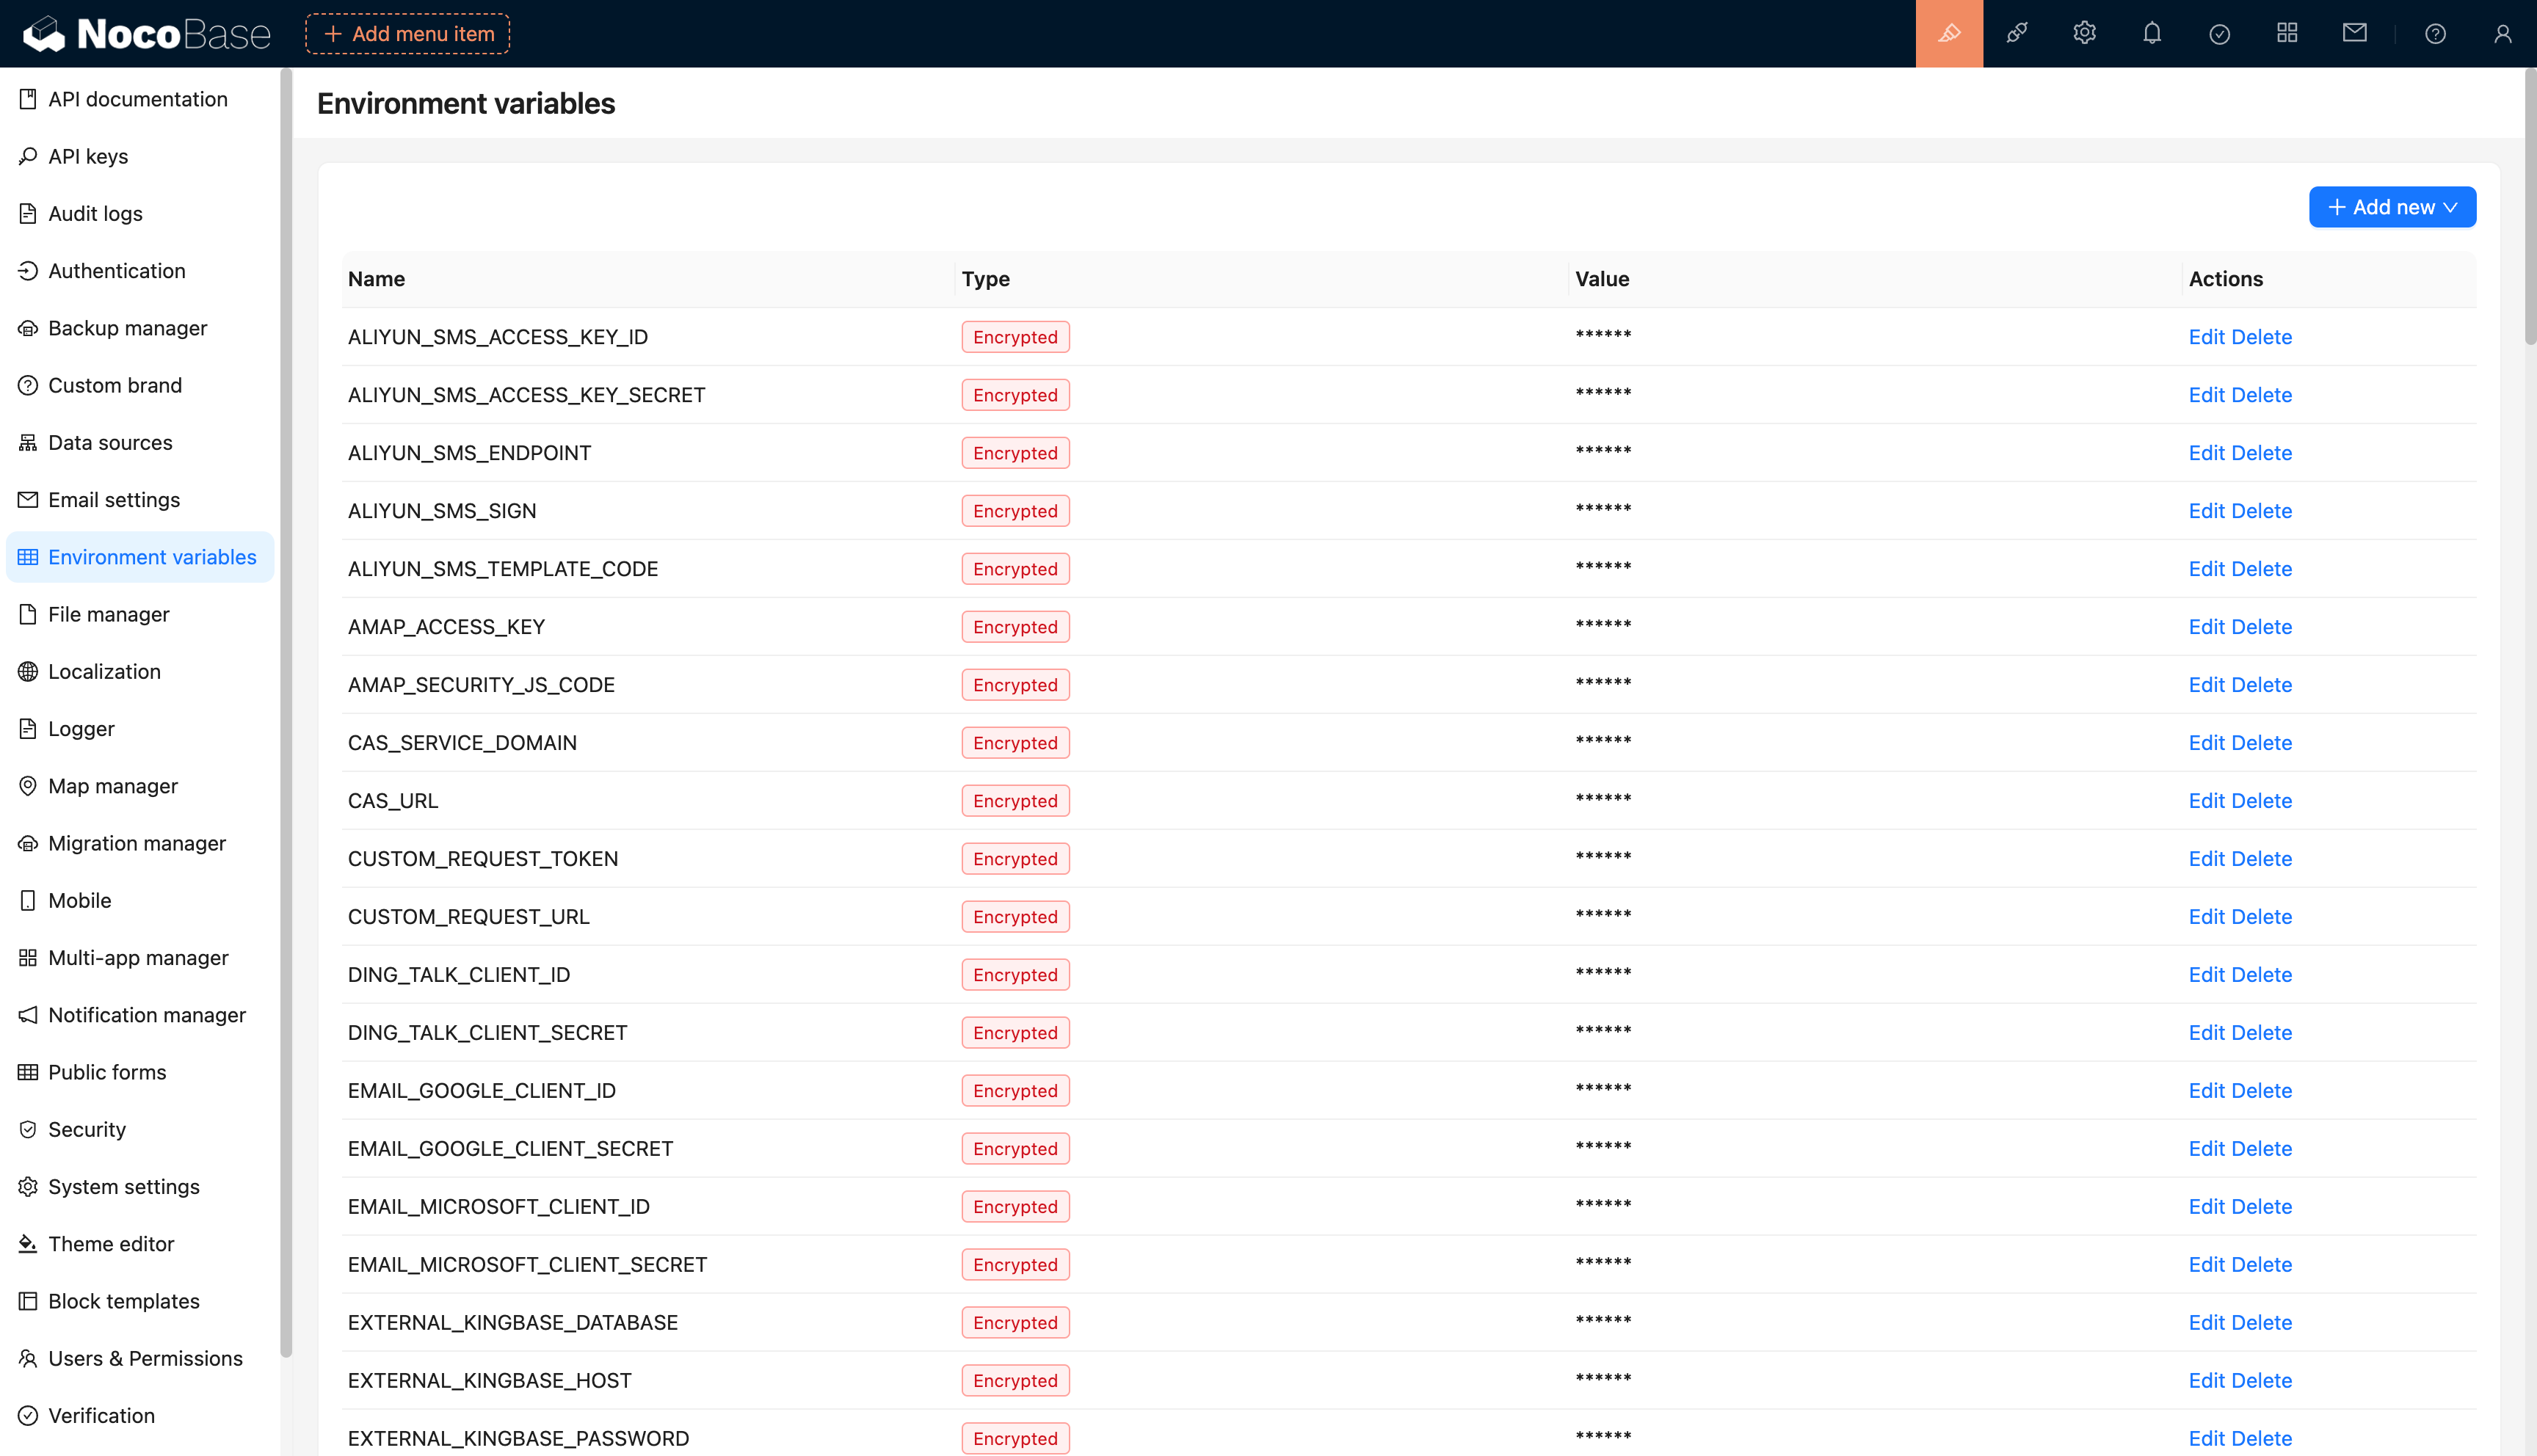Open Users & Permissions page
Image resolution: width=2537 pixels, height=1456 pixels.
click(x=145, y=1358)
